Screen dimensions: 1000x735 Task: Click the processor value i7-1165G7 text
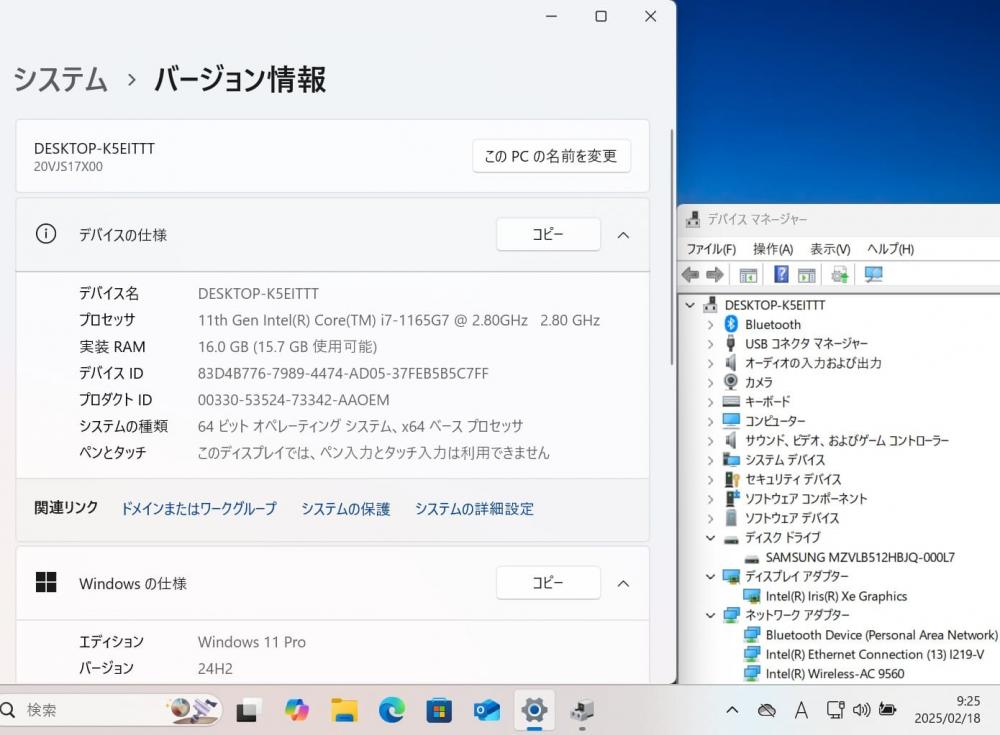click(399, 320)
